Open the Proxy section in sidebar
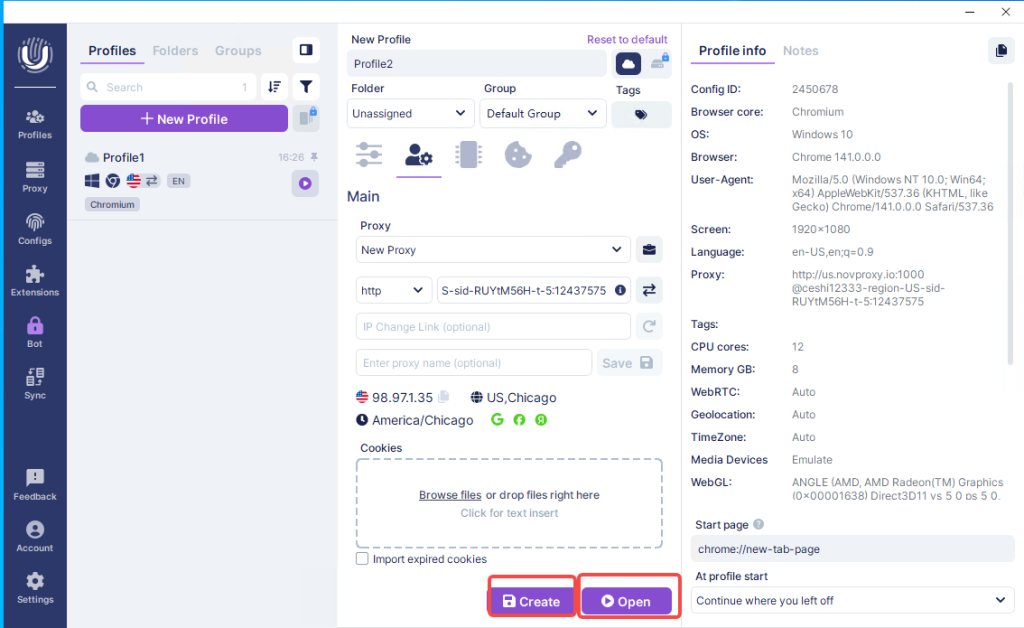Screen dimensions: 1024x628 [35, 176]
